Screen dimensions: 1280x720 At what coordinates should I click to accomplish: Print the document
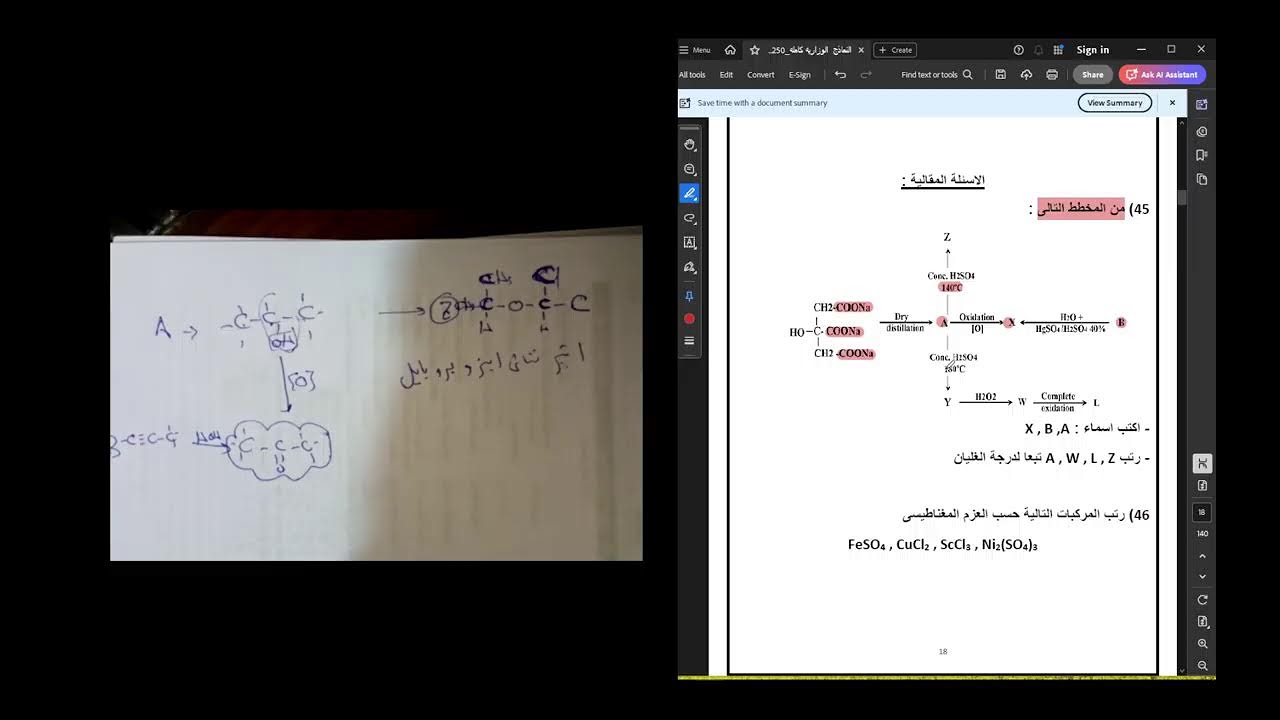(1052, 75)
